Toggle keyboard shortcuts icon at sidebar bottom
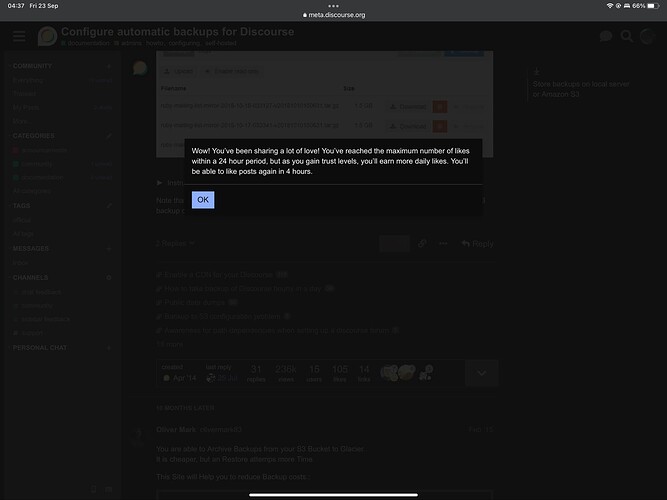Viewport: 667px width, 500px height. (108, 489)
